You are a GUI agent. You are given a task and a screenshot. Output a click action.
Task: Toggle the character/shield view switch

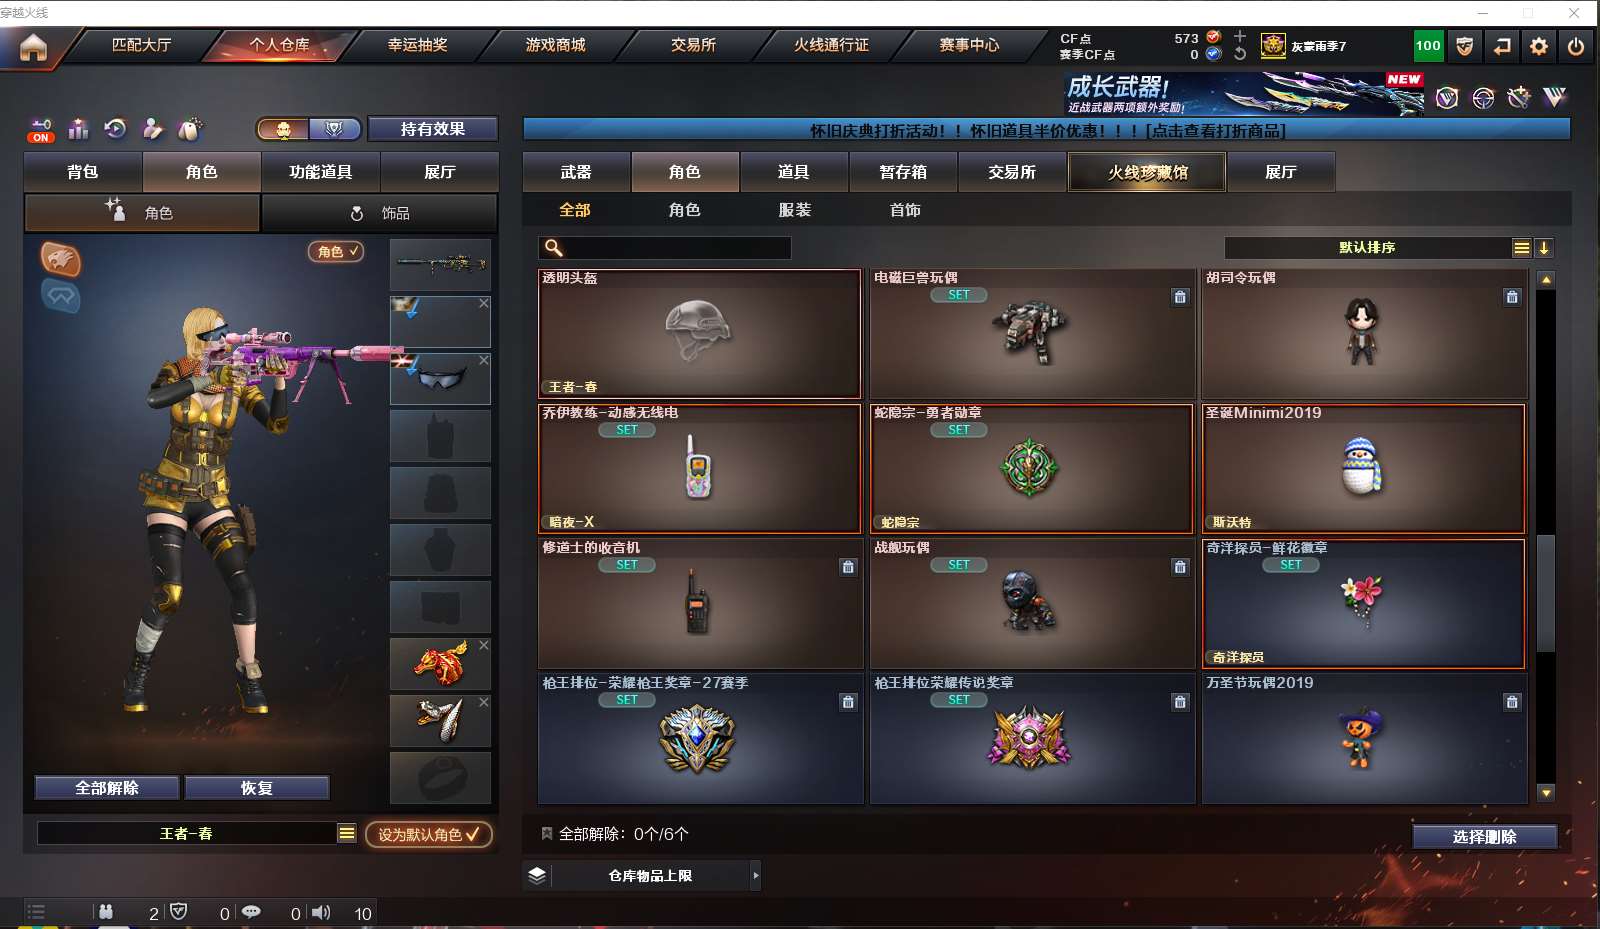pyautogui.click(x=308, y=129)
